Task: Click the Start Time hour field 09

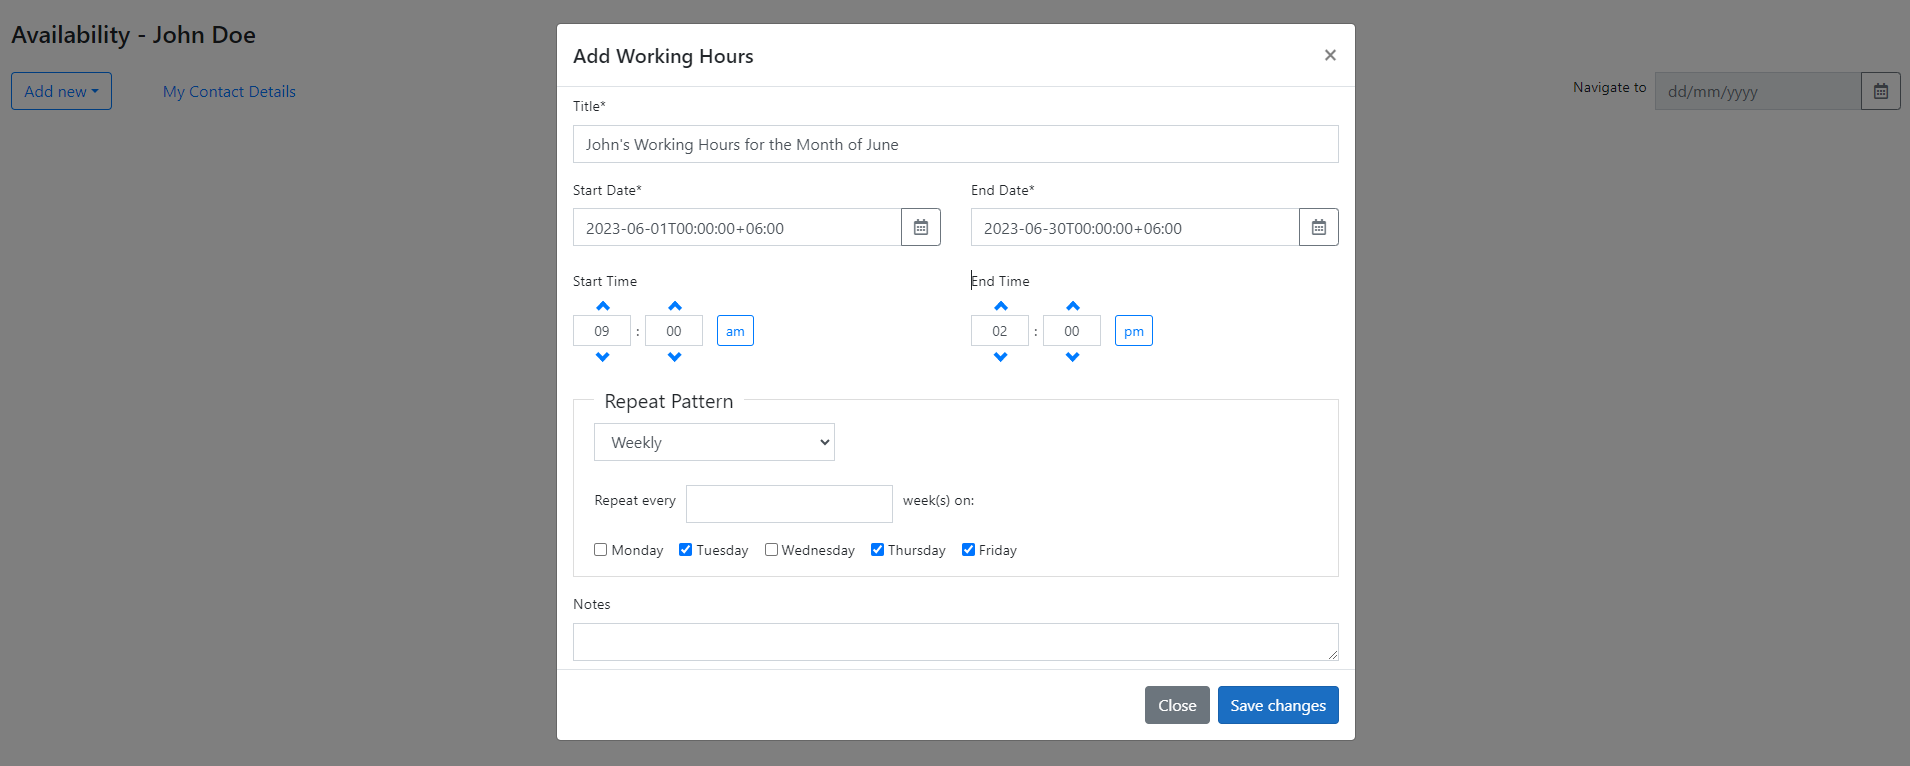Action: (602, 331)
